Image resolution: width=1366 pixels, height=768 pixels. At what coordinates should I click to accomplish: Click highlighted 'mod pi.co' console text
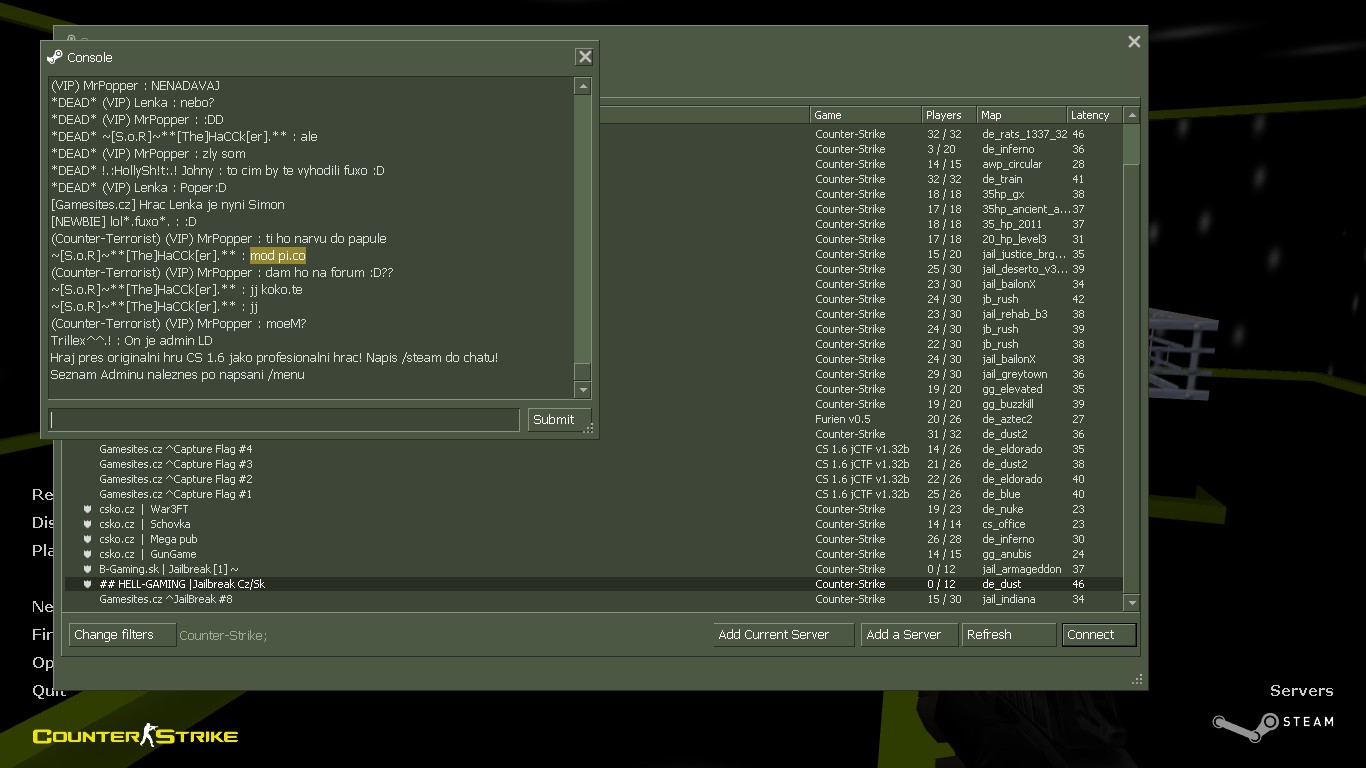[278, 256]
